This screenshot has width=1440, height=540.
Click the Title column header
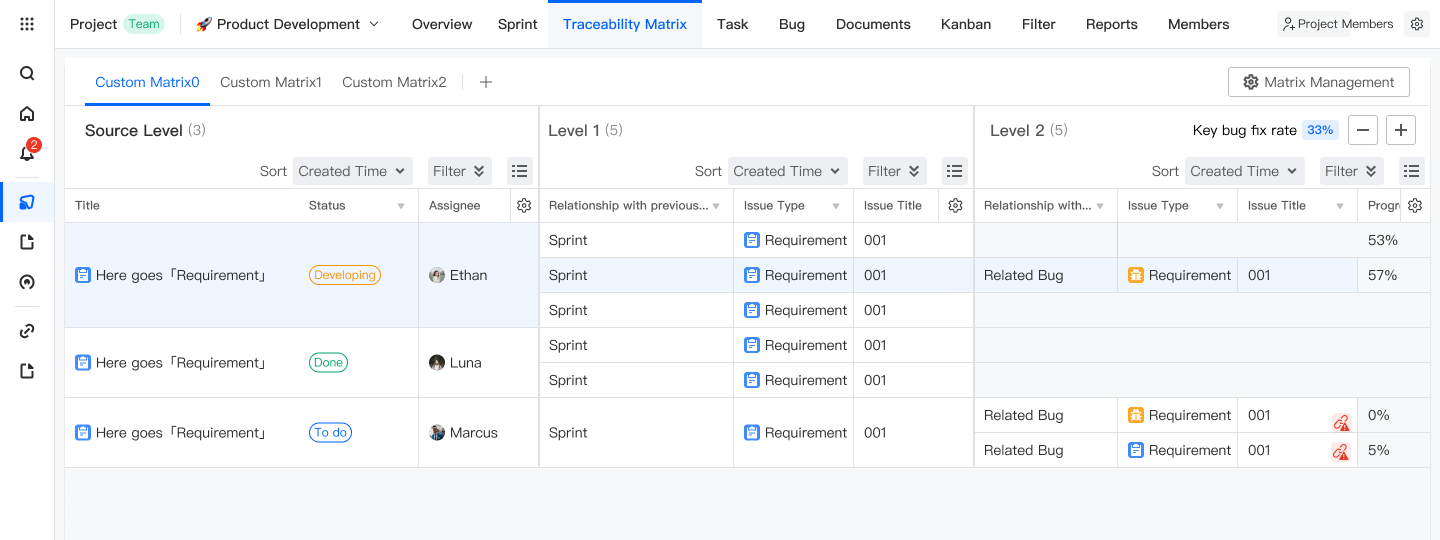pos(88,205)
